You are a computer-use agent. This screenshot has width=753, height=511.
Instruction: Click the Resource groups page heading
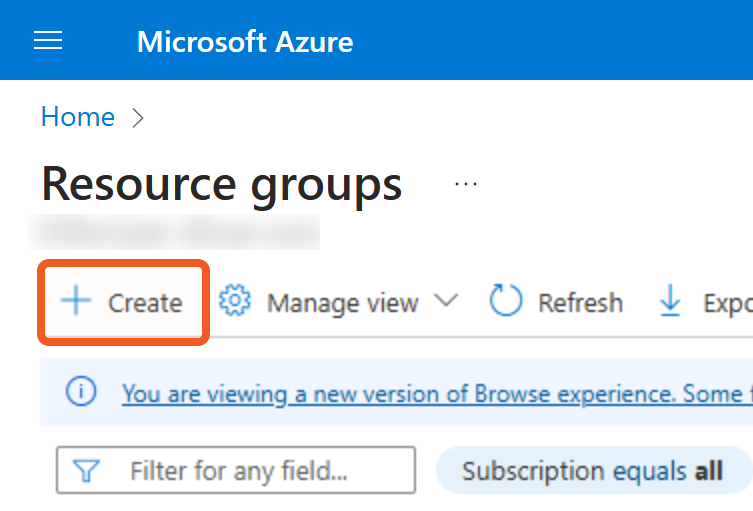pyautogui.click(x=221, y=184)
